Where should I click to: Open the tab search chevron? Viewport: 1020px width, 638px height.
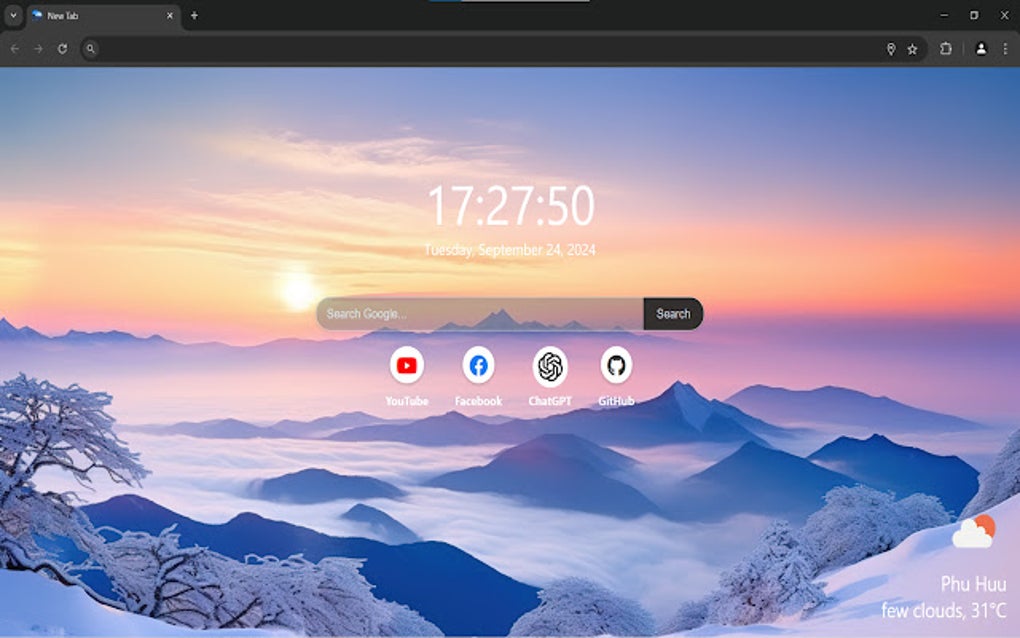click(x=12, y=15)
